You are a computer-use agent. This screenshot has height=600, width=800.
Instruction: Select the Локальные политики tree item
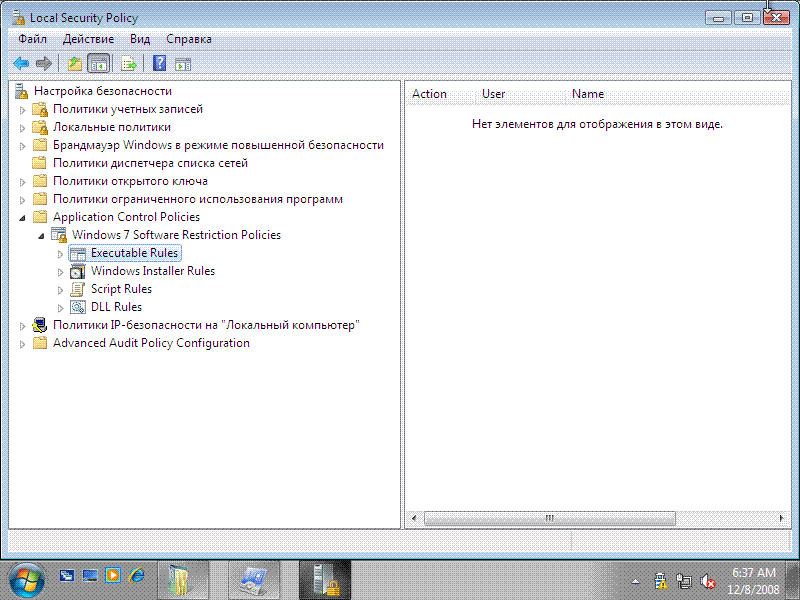112,127
